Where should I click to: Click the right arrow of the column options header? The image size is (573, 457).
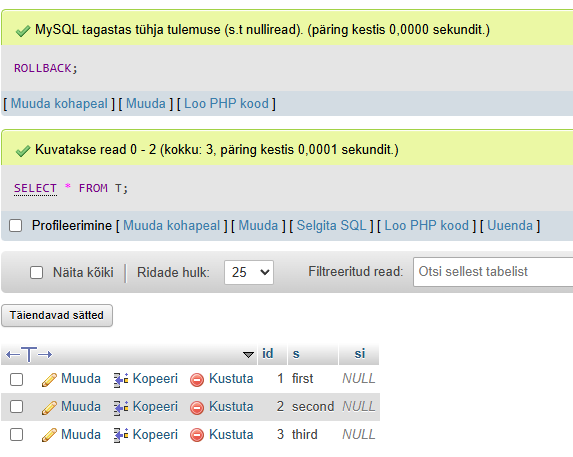click(x=45, y=354)
